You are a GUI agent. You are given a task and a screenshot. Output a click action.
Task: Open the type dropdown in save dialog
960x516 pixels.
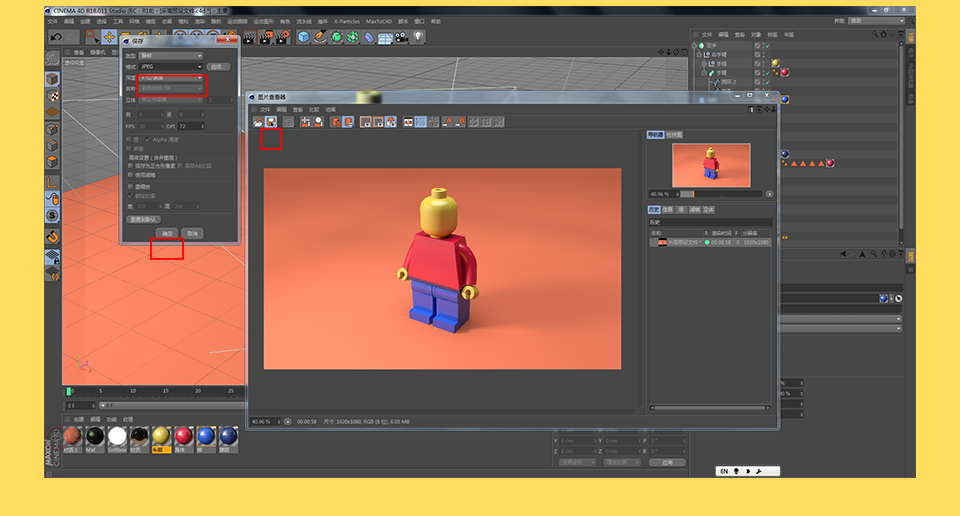170,56
